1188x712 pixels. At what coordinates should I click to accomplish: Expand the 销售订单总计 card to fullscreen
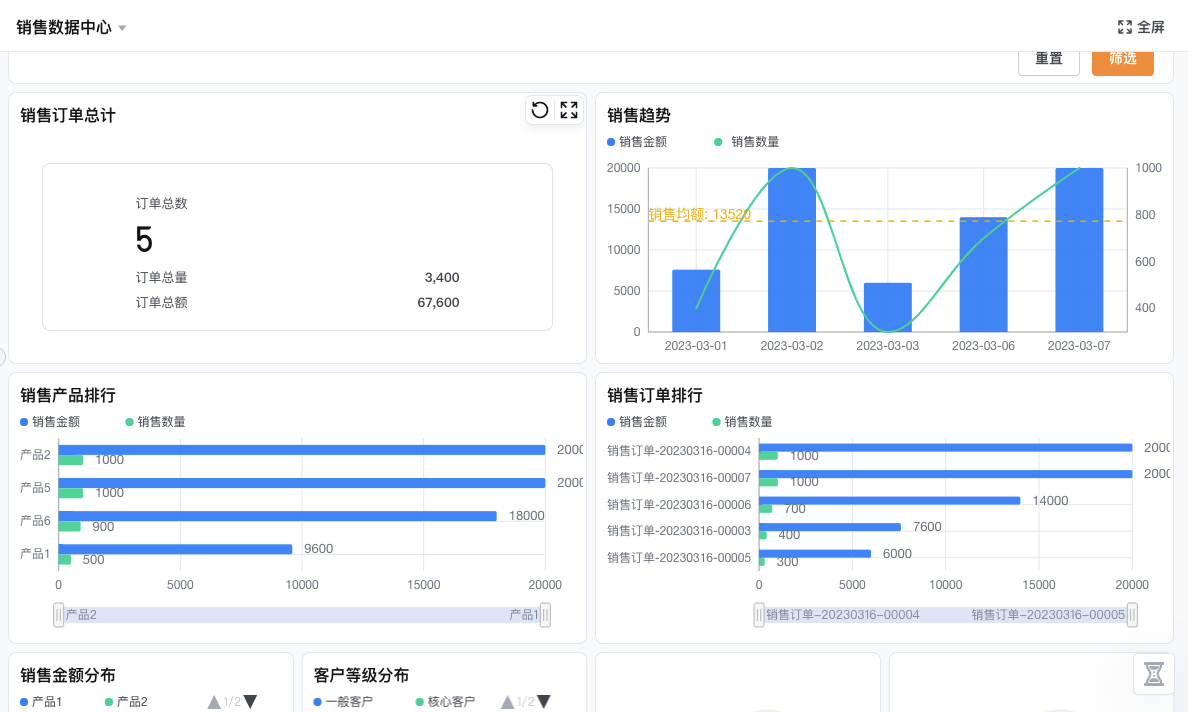569,111
